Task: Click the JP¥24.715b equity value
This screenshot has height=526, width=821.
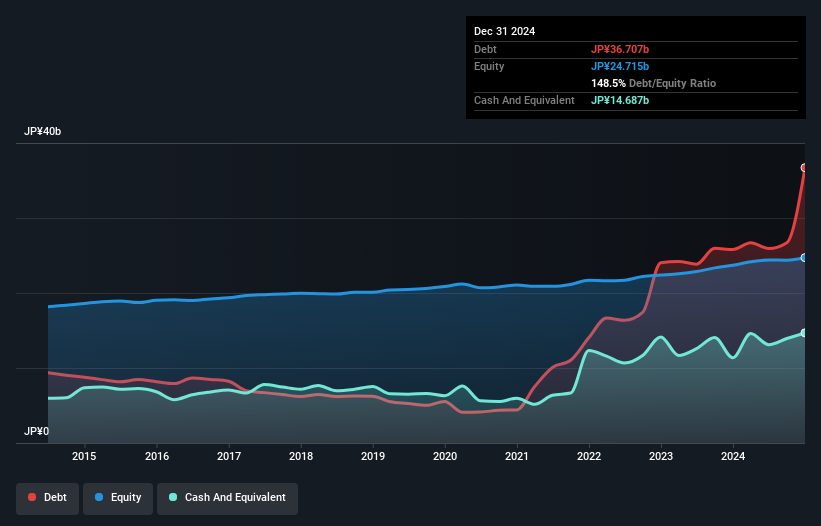Action: (620, 66)
